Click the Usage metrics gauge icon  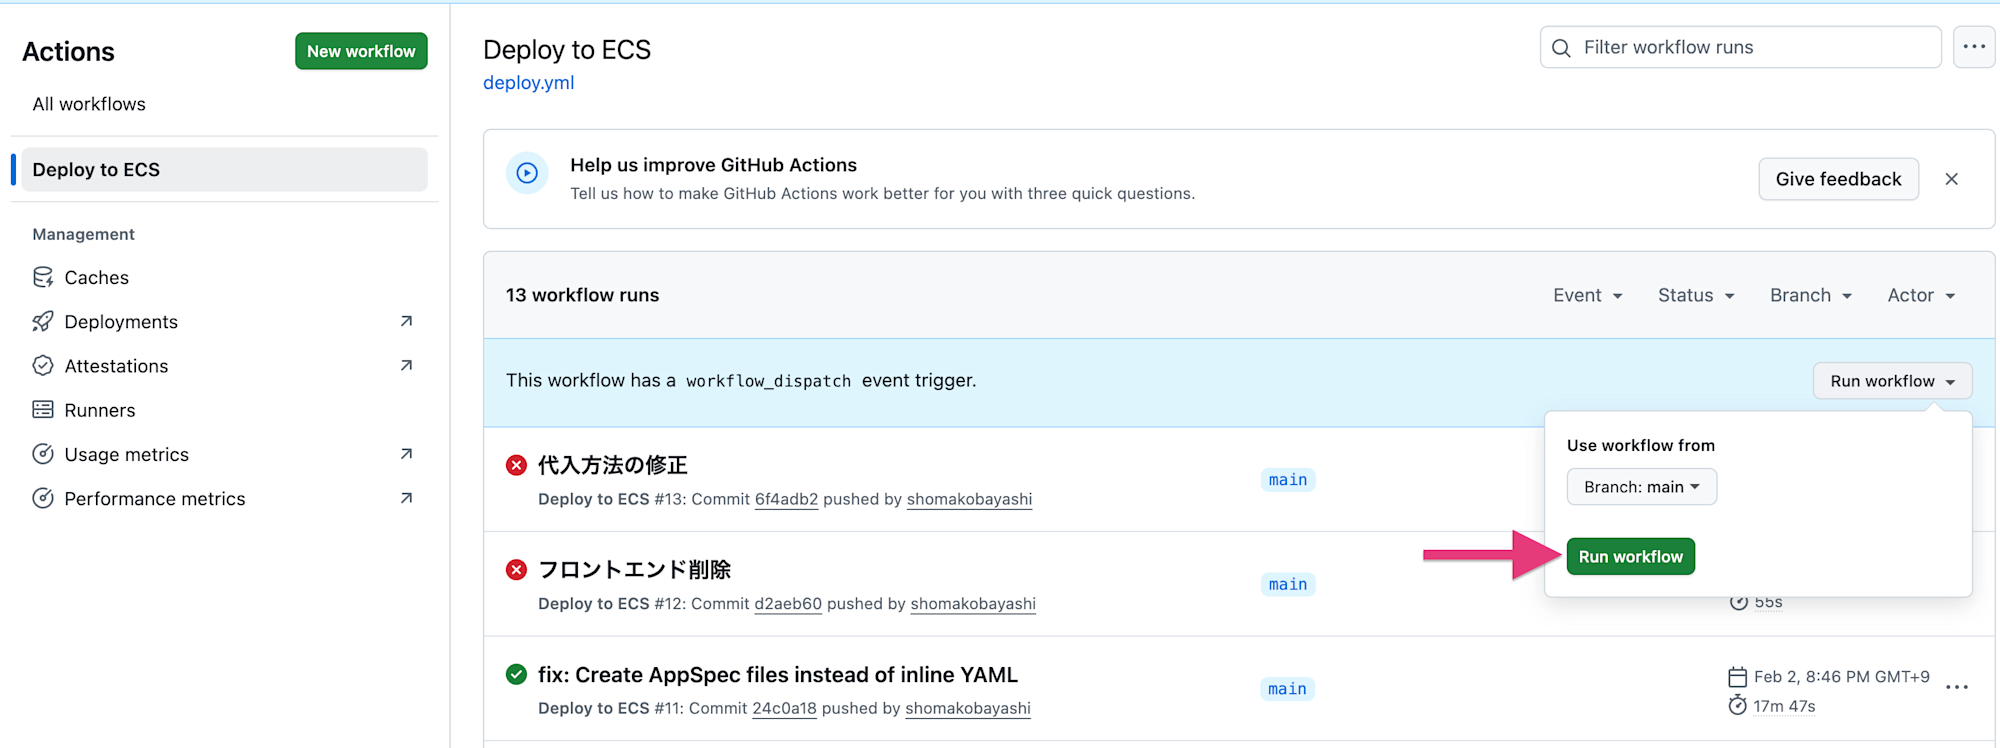tap(43, 454)
